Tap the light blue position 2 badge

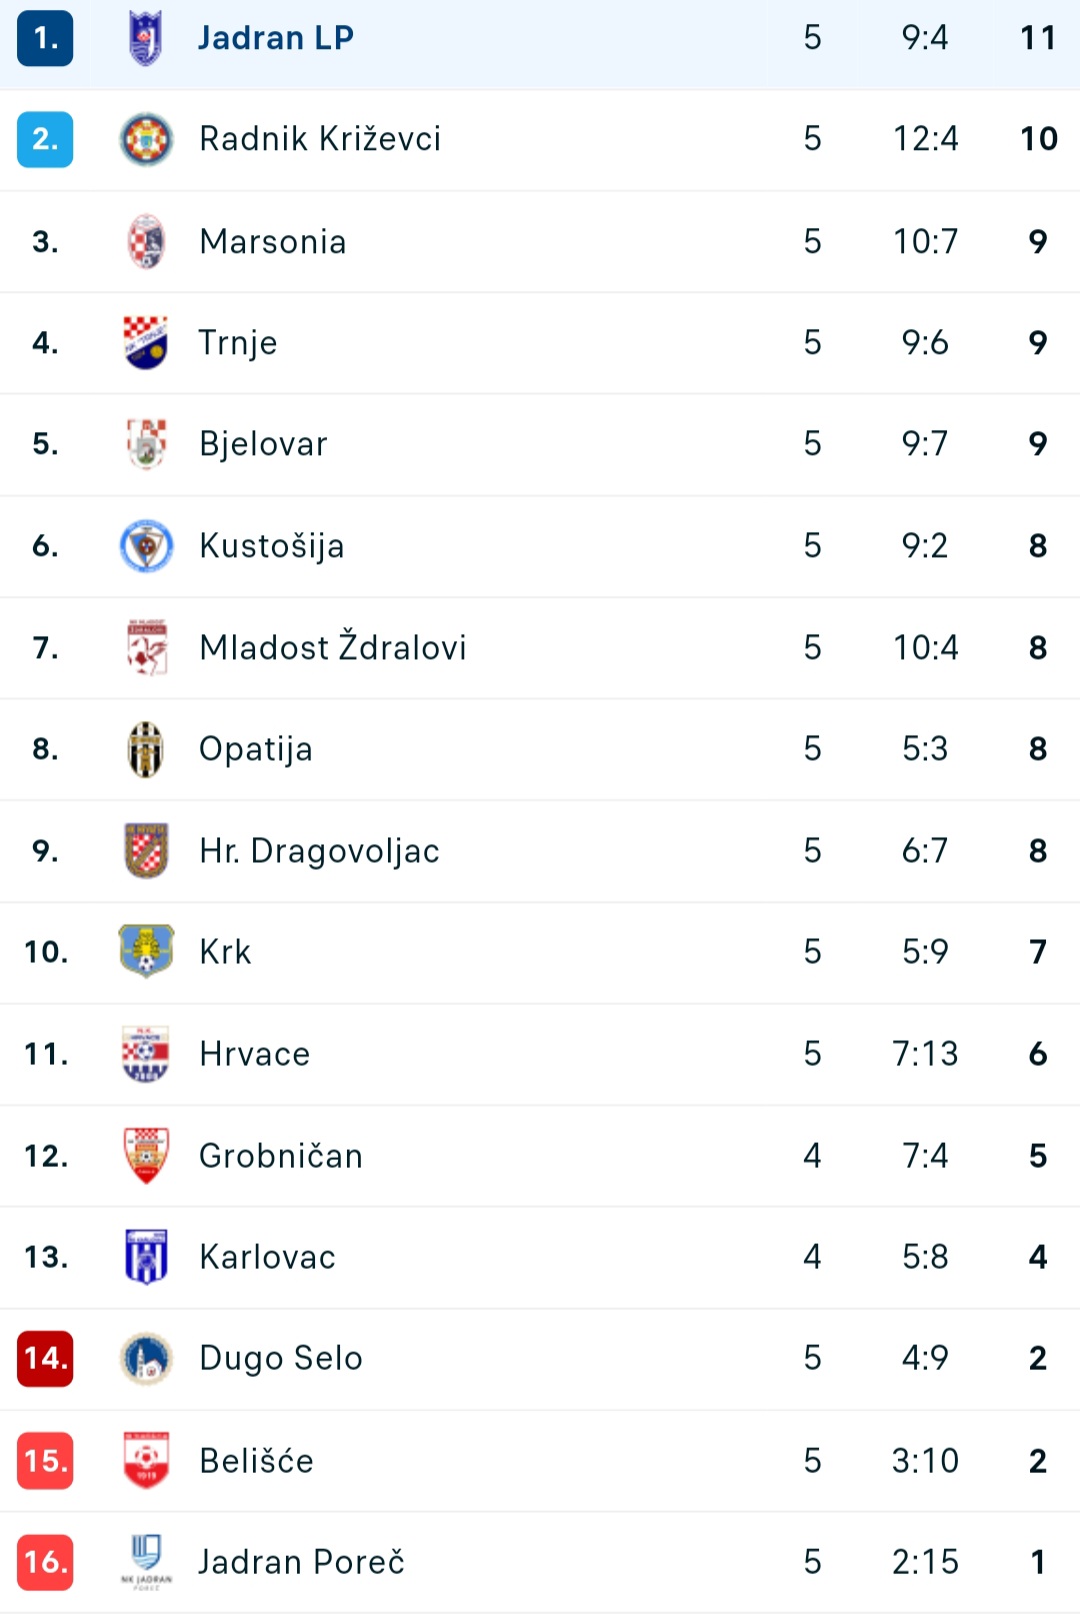pyautogui.click(x=45, y=139)
